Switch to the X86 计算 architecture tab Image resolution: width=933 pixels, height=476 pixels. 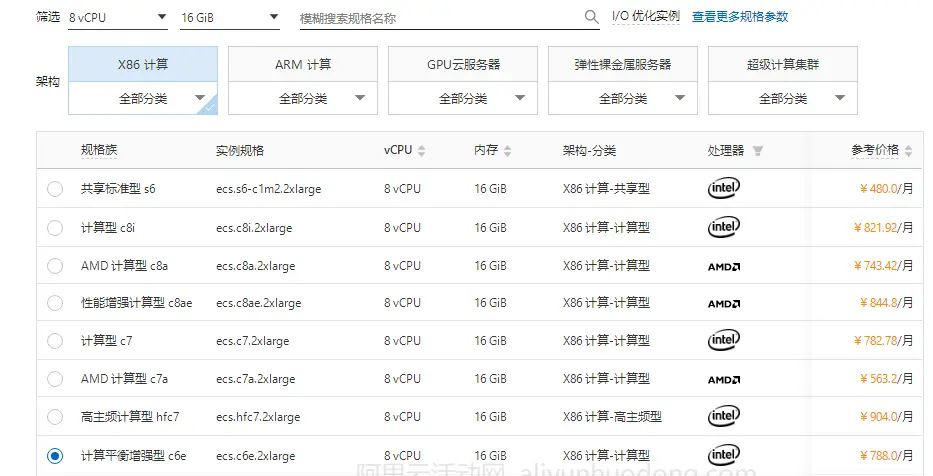click(x=143, y=64)
